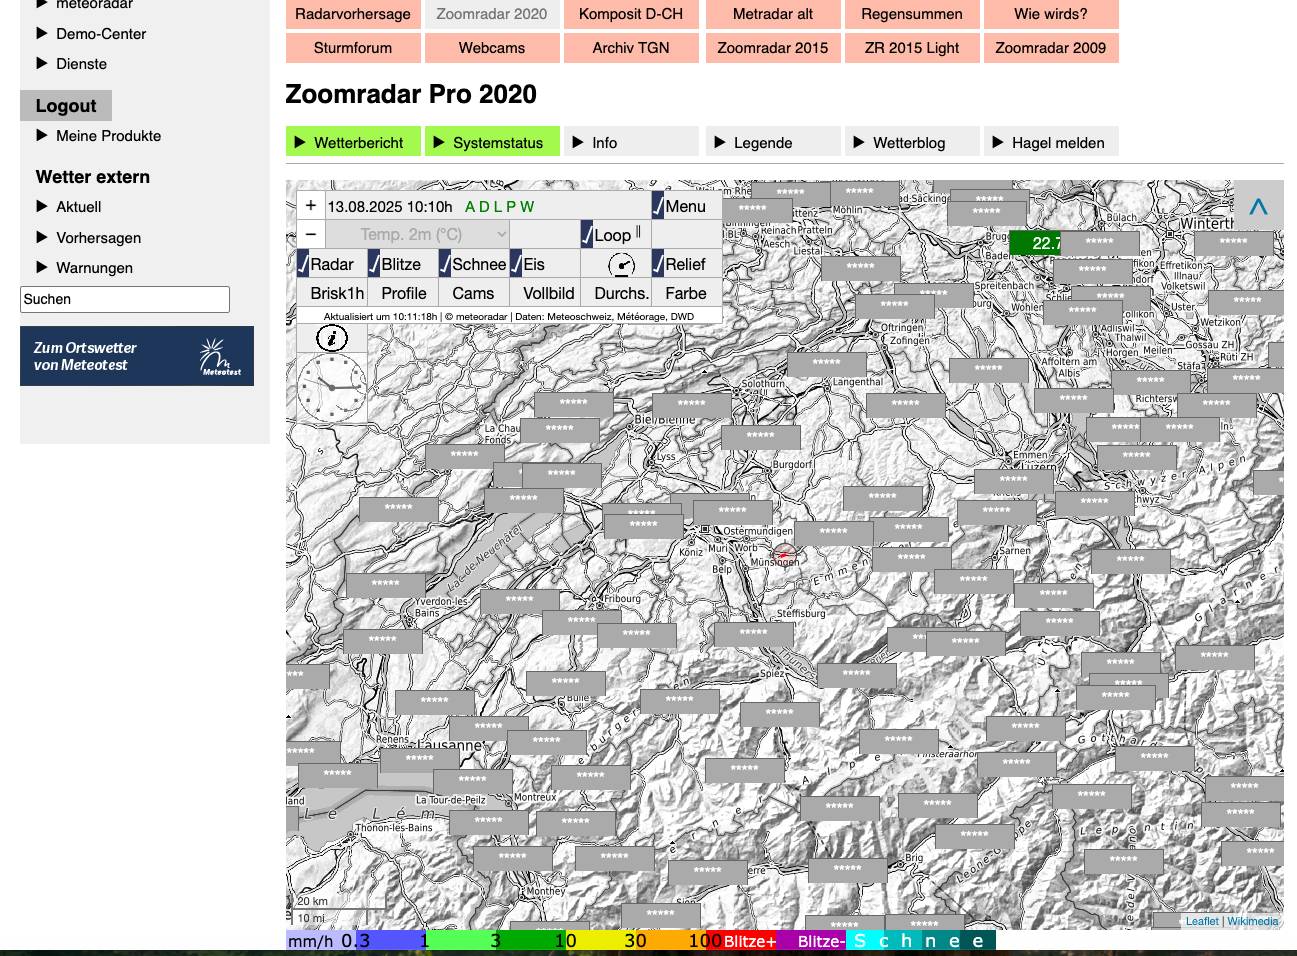
Task: Open the Radarvorhersage tab
Action: tap(353, 14)
